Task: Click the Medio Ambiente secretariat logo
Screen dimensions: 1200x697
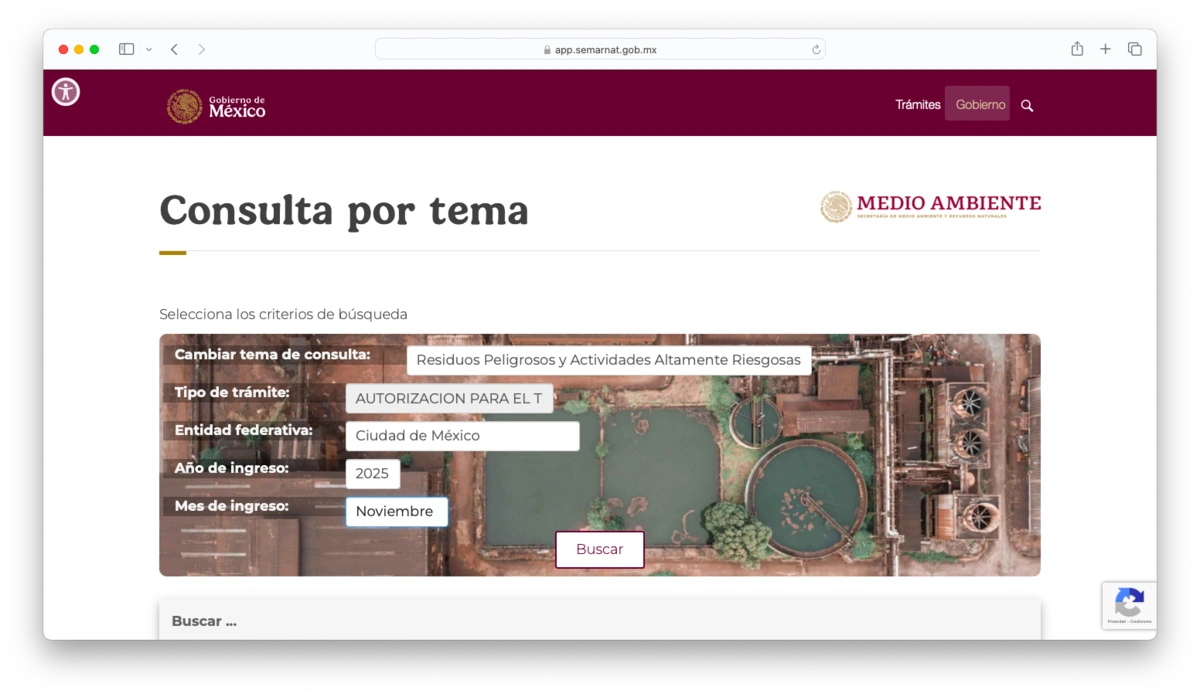Action: coord(929,204)
